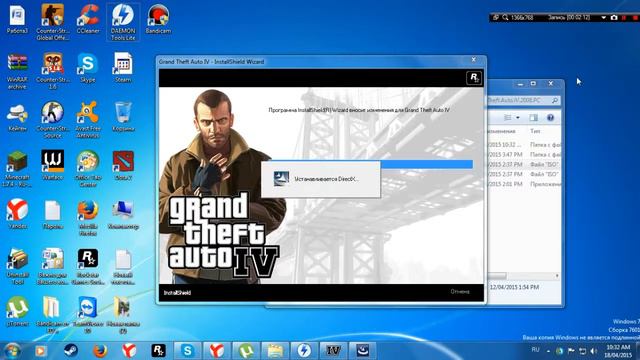This screenshot has width=640, height=360.
Task: Click the volume speaker tray icon
Action: pyautogui.click(x=594, y=351)
